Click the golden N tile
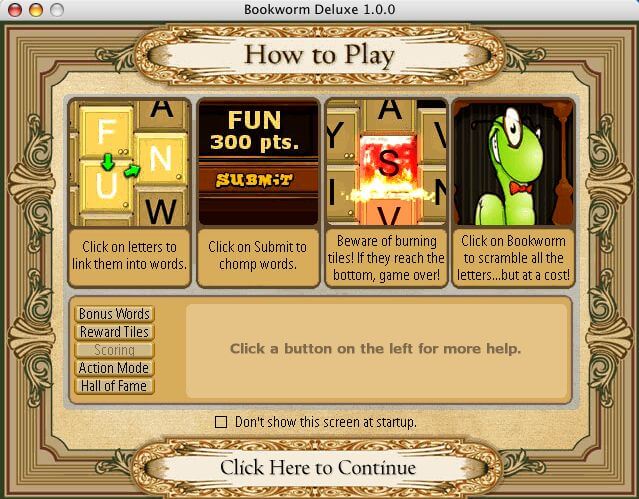The image size is (639, 499). [x=161, y=159]
